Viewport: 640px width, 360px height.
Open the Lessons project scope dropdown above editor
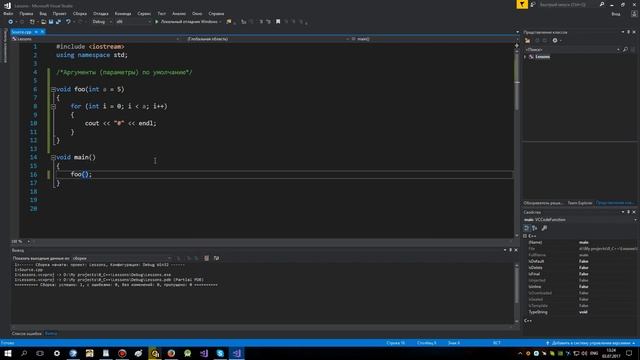click(96, 39)
